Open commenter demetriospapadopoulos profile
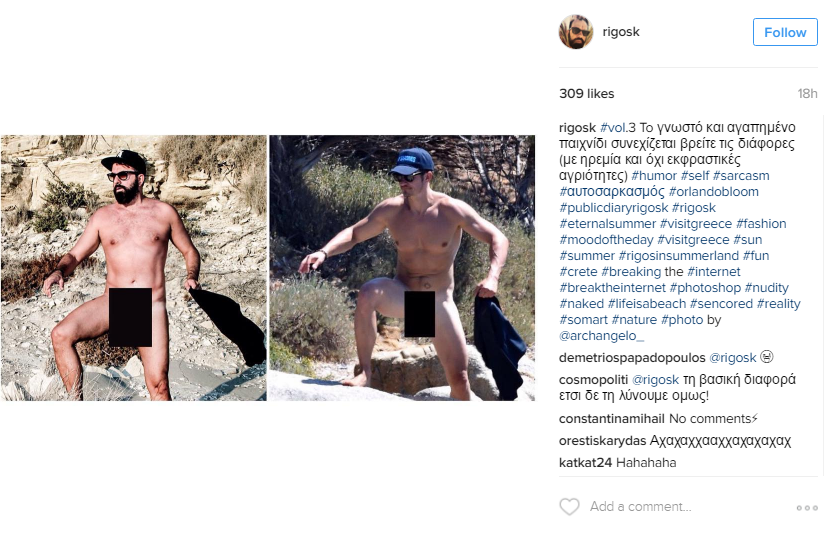The width and height of the screenshot is (824, 535). (632, 358)
